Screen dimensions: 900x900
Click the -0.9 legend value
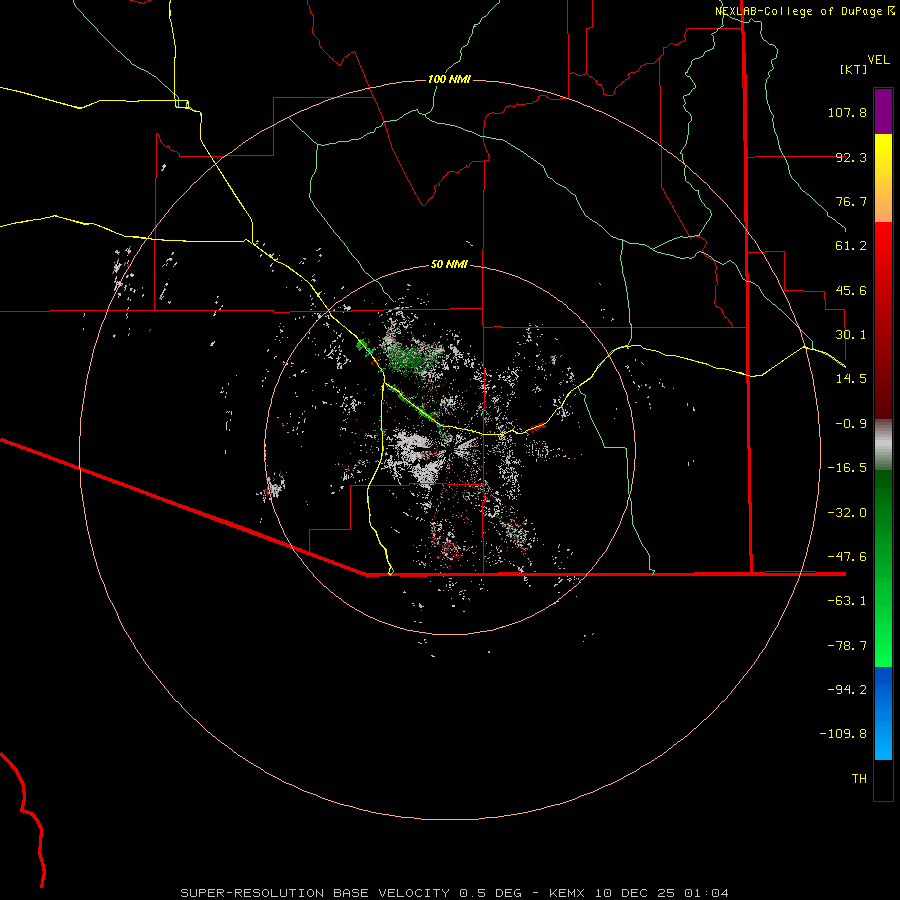coord(851,424)
